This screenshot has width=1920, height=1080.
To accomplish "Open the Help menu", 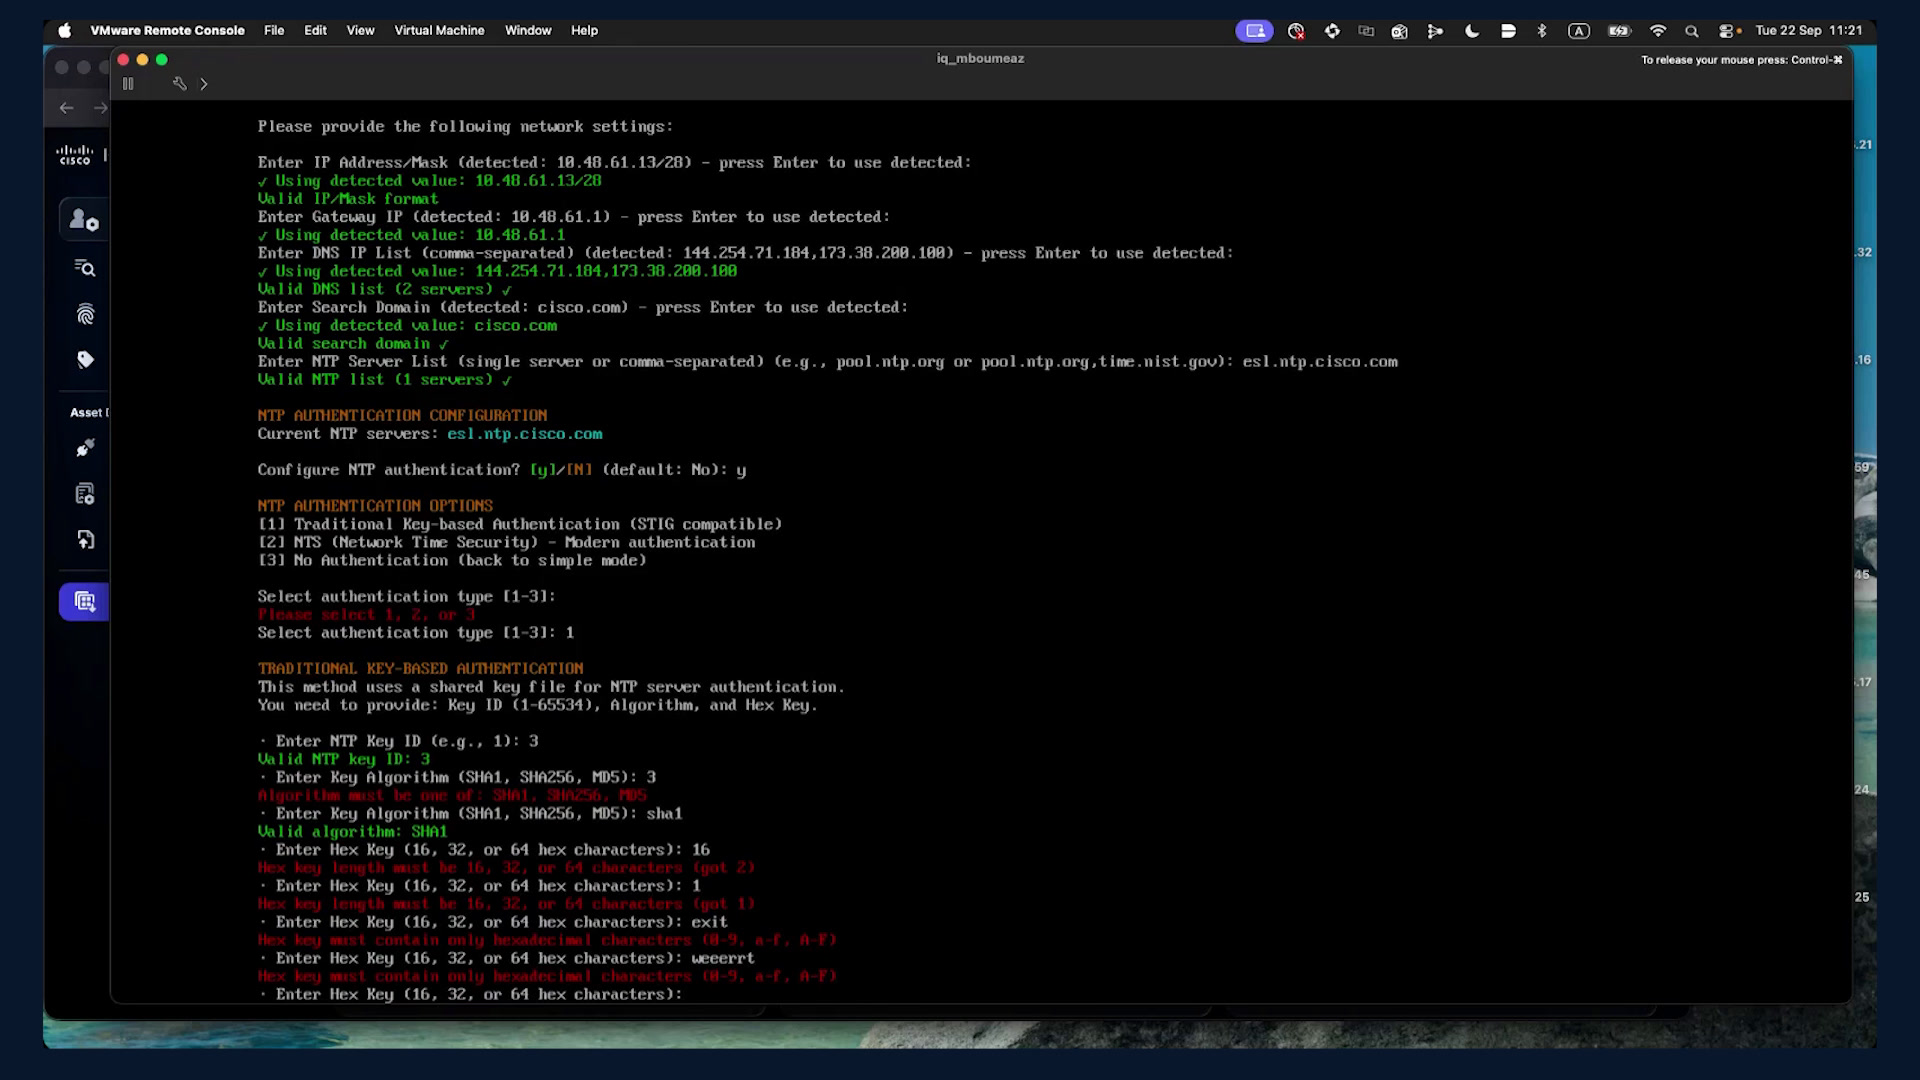I will click(x=584, y=31).
